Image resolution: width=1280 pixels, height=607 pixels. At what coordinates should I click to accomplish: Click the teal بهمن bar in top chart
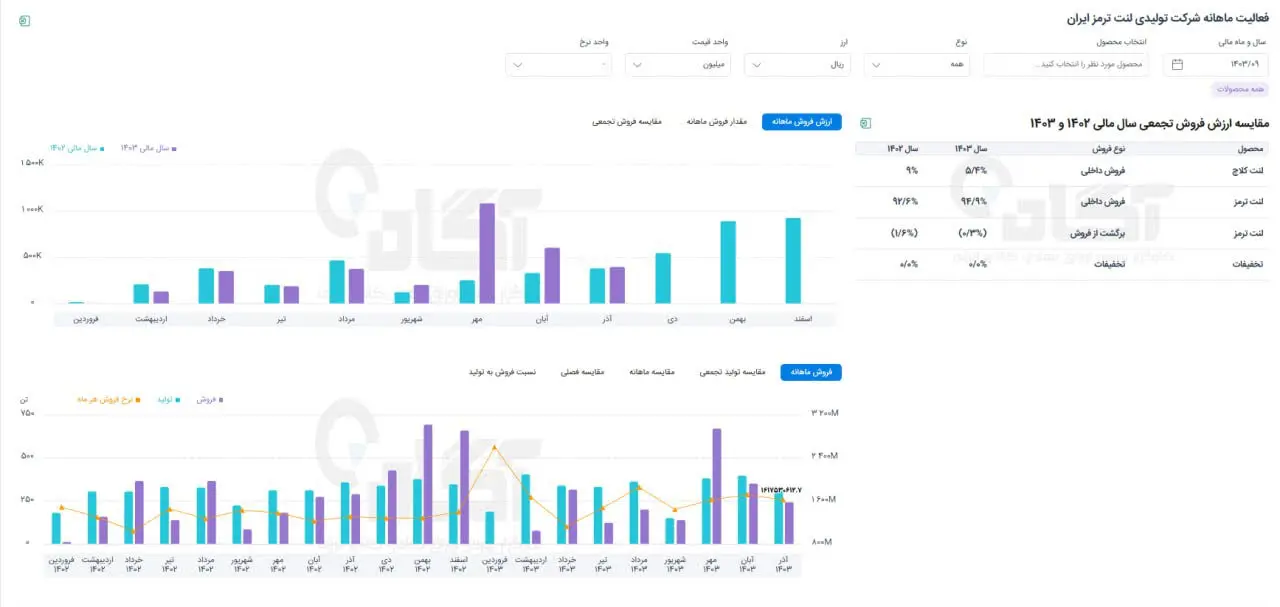[728, 263]
